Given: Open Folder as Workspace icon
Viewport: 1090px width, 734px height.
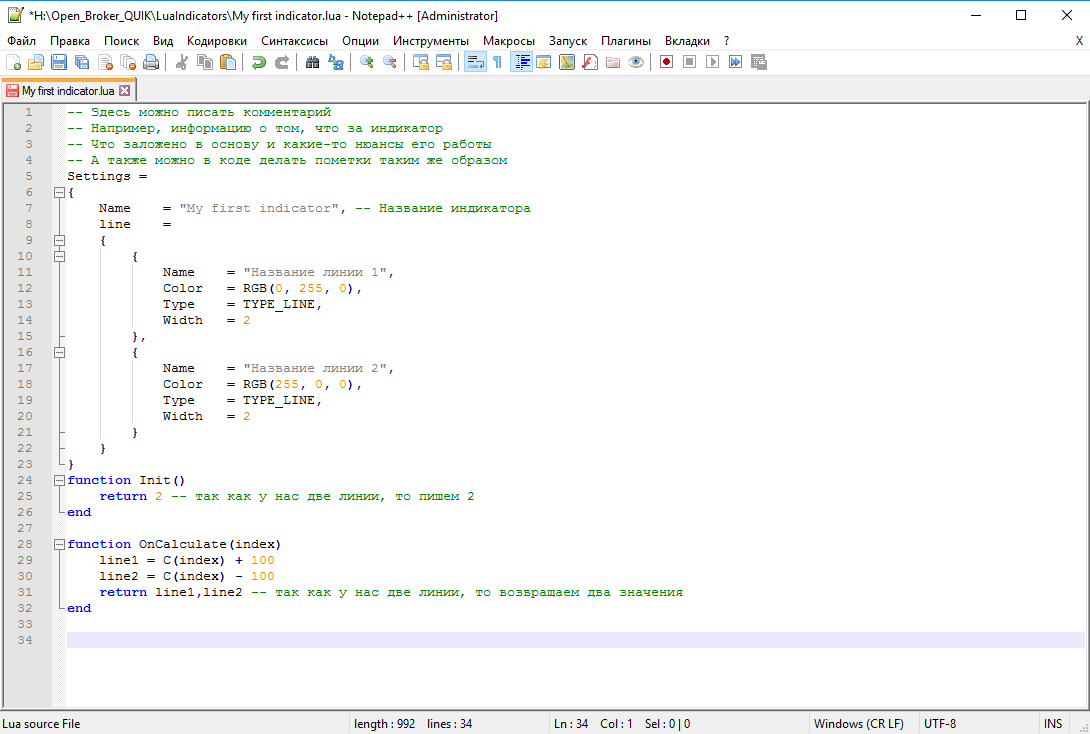Looking at the screenshot, I should (x=613, y=63).
